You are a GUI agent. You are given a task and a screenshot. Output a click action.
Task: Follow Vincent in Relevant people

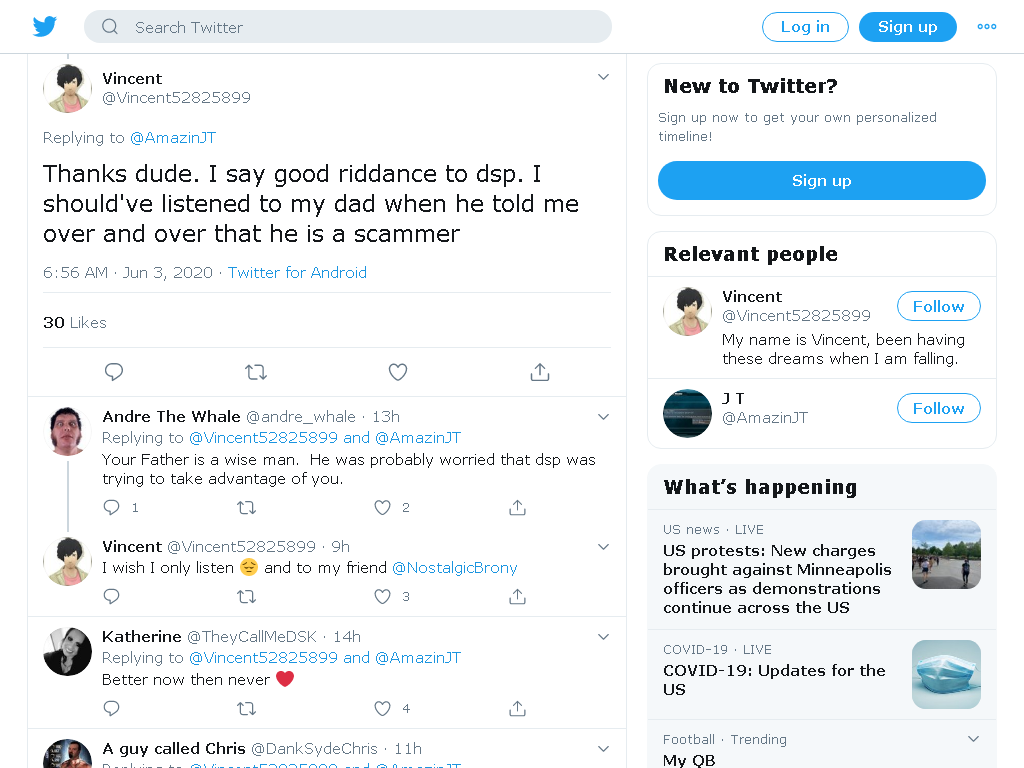938,306
